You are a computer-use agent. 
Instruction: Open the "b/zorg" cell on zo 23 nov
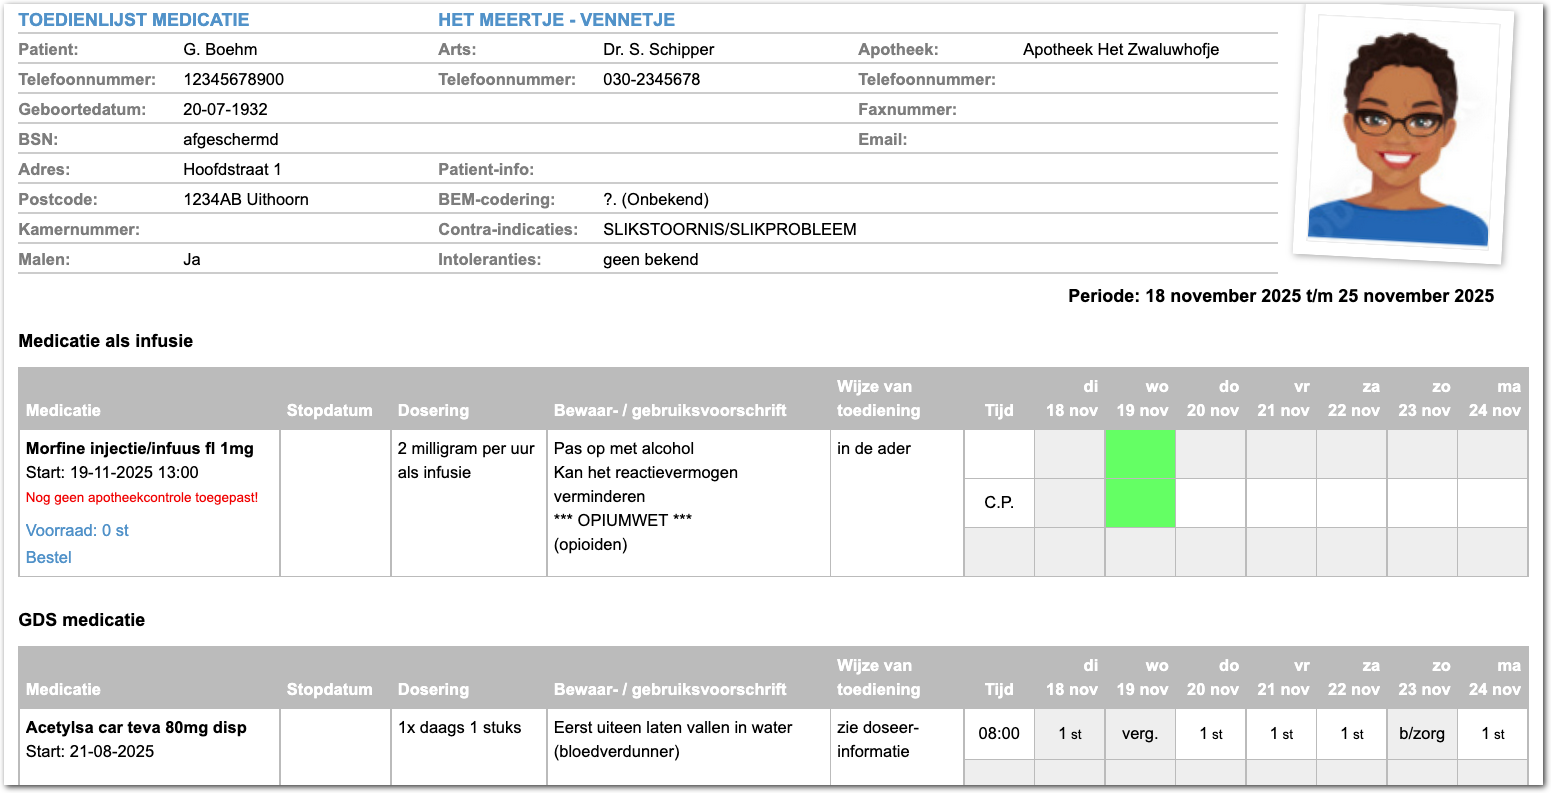click(x=1421, y=733)
